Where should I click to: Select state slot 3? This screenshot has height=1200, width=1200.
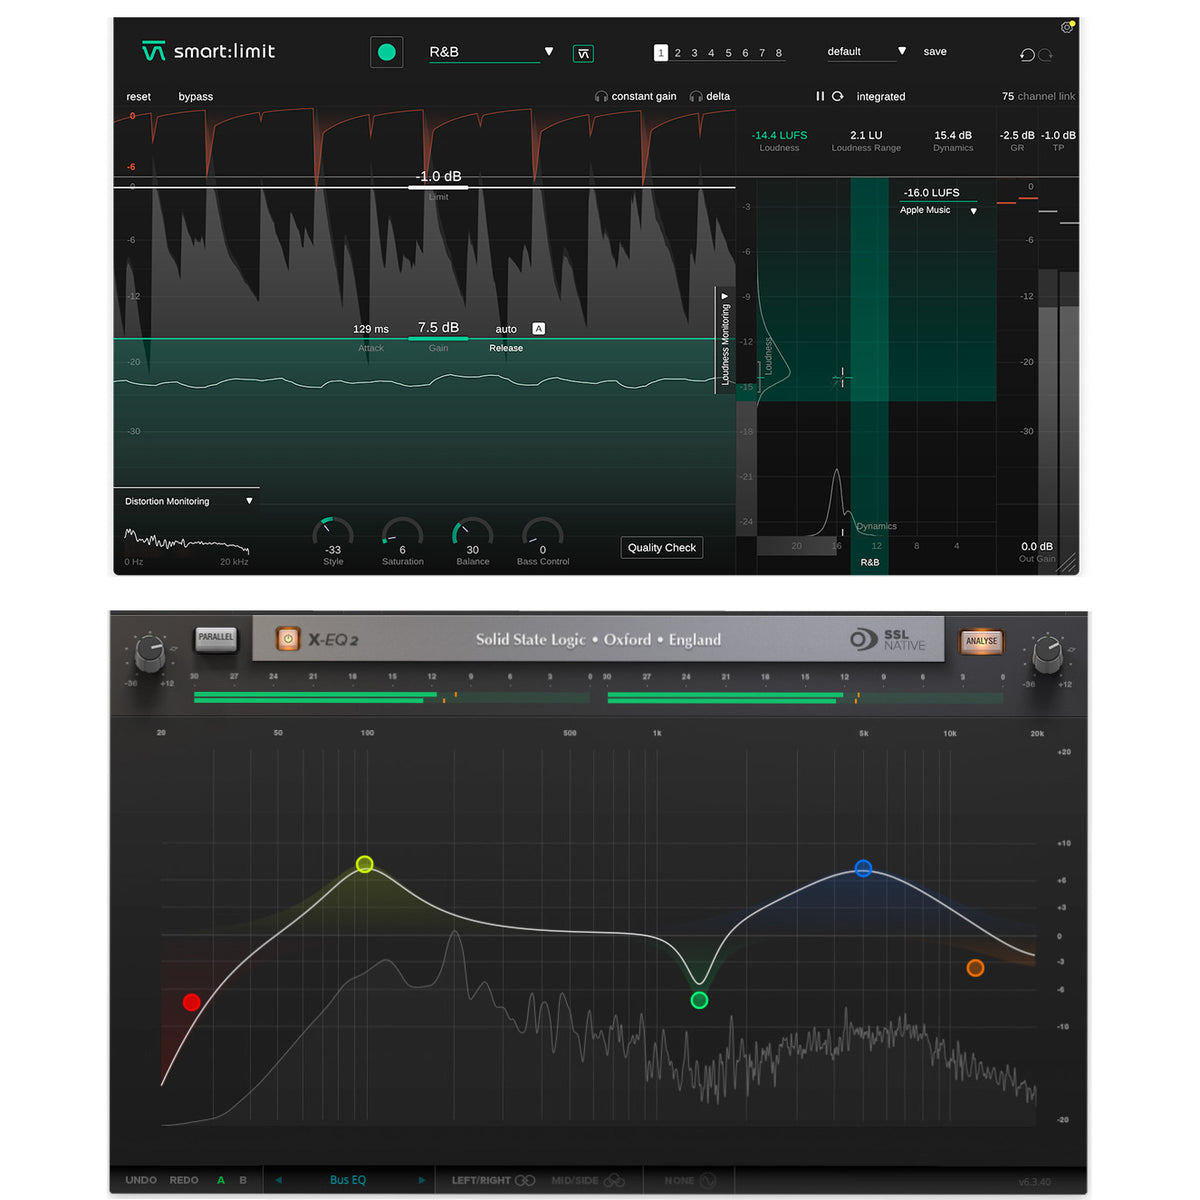695,53
